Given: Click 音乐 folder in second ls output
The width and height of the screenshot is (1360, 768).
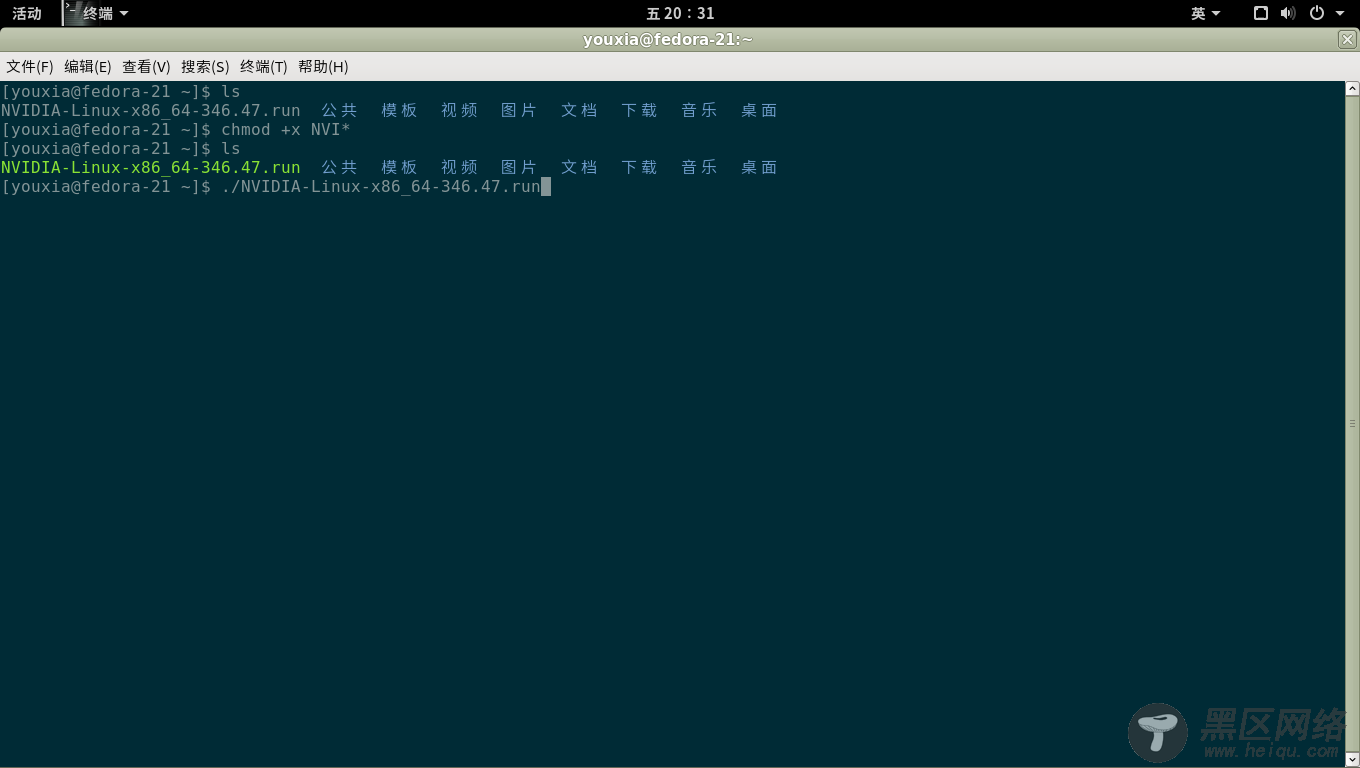Looking at the screenshot, I should [699, 167].
